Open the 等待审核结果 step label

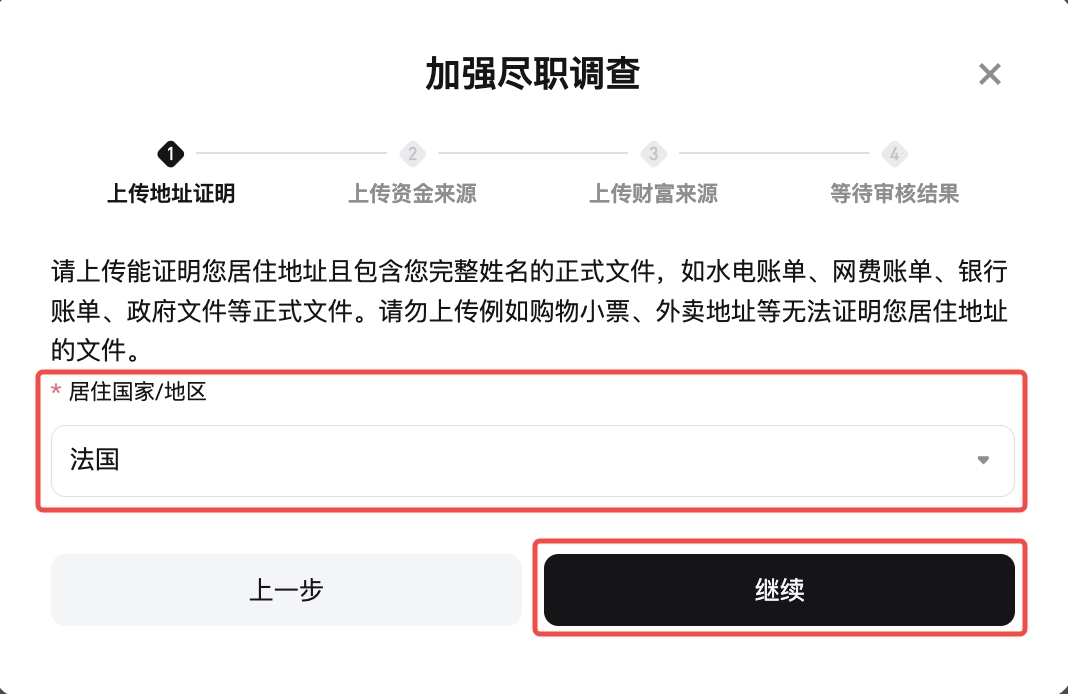[894, 193]
